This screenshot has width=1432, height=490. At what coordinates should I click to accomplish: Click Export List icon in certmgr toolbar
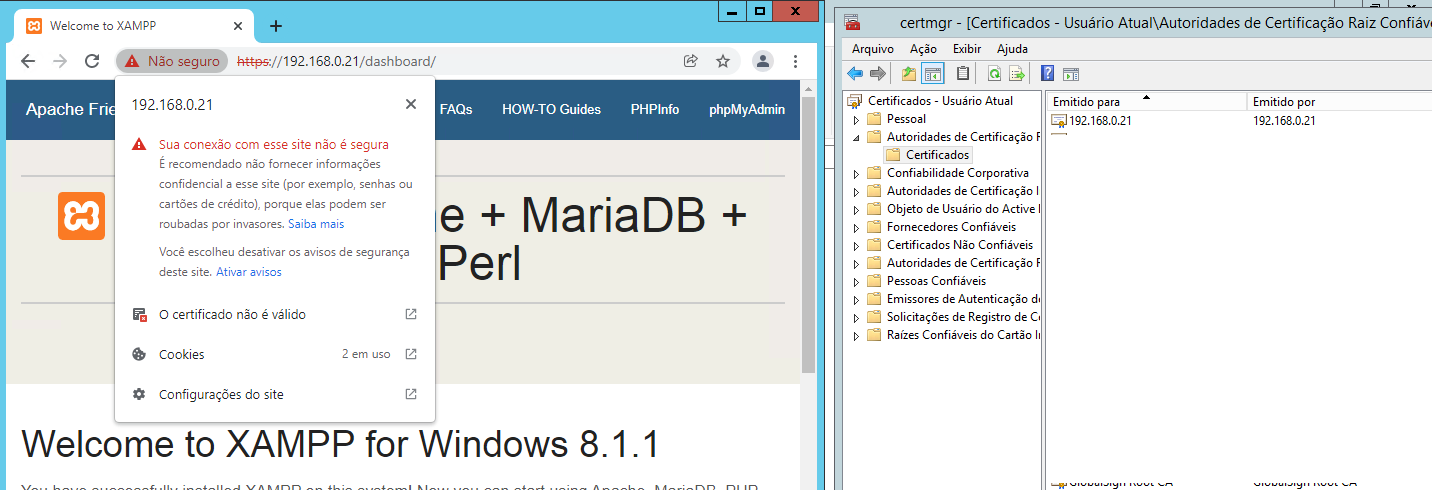pos(1017,73)
